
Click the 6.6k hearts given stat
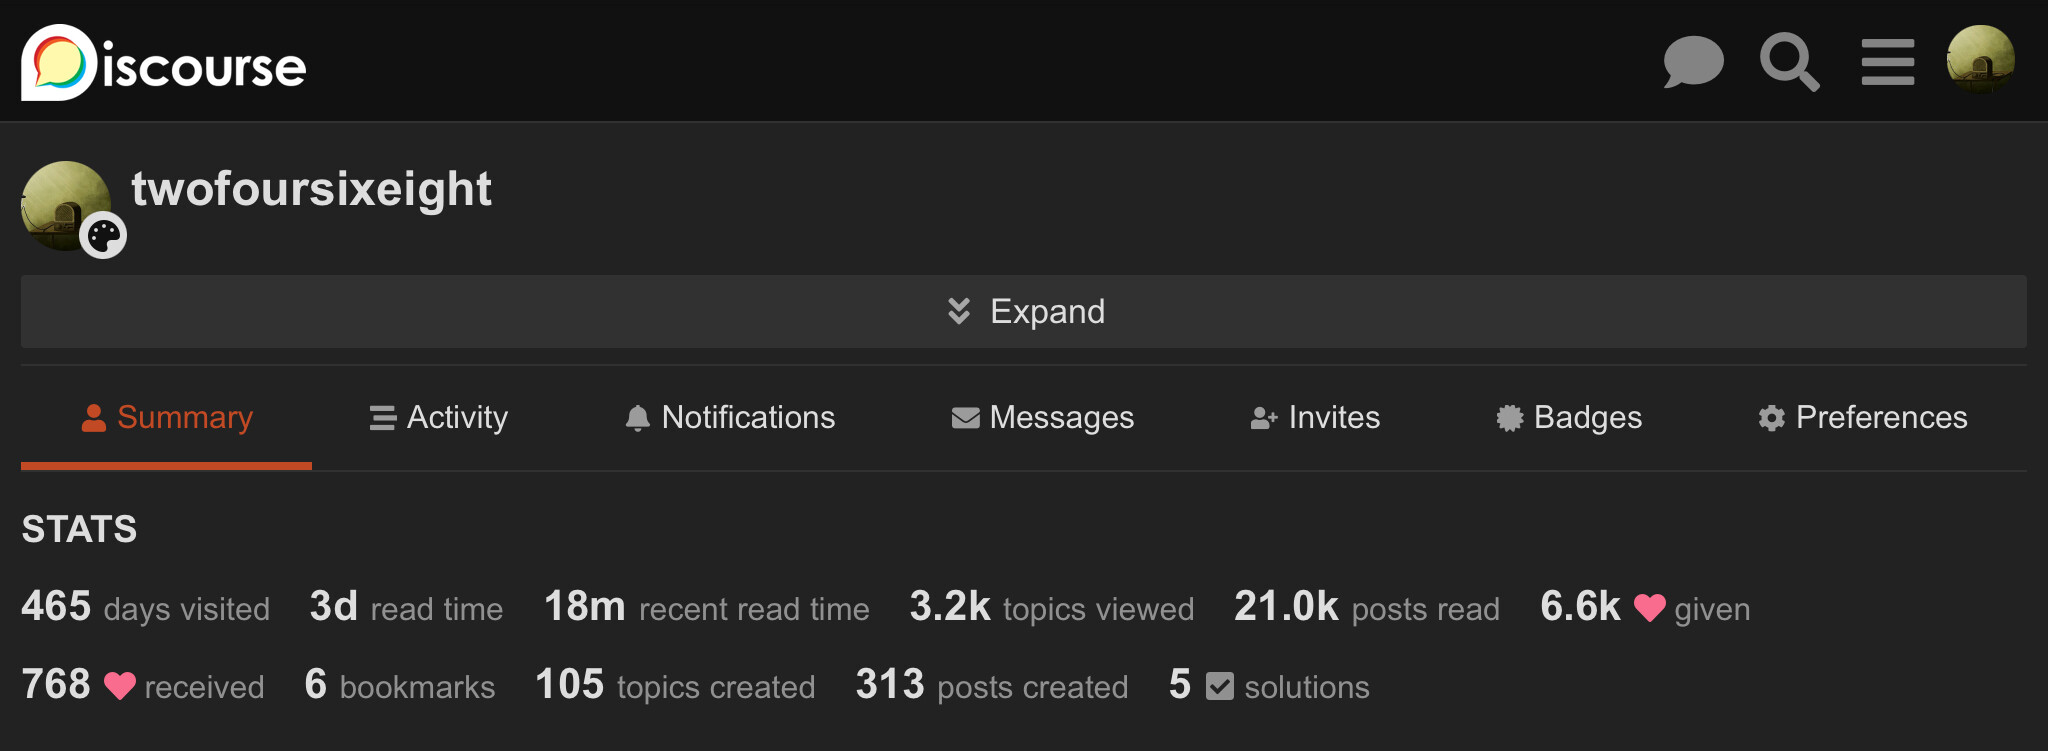[x=1645, y=608]
